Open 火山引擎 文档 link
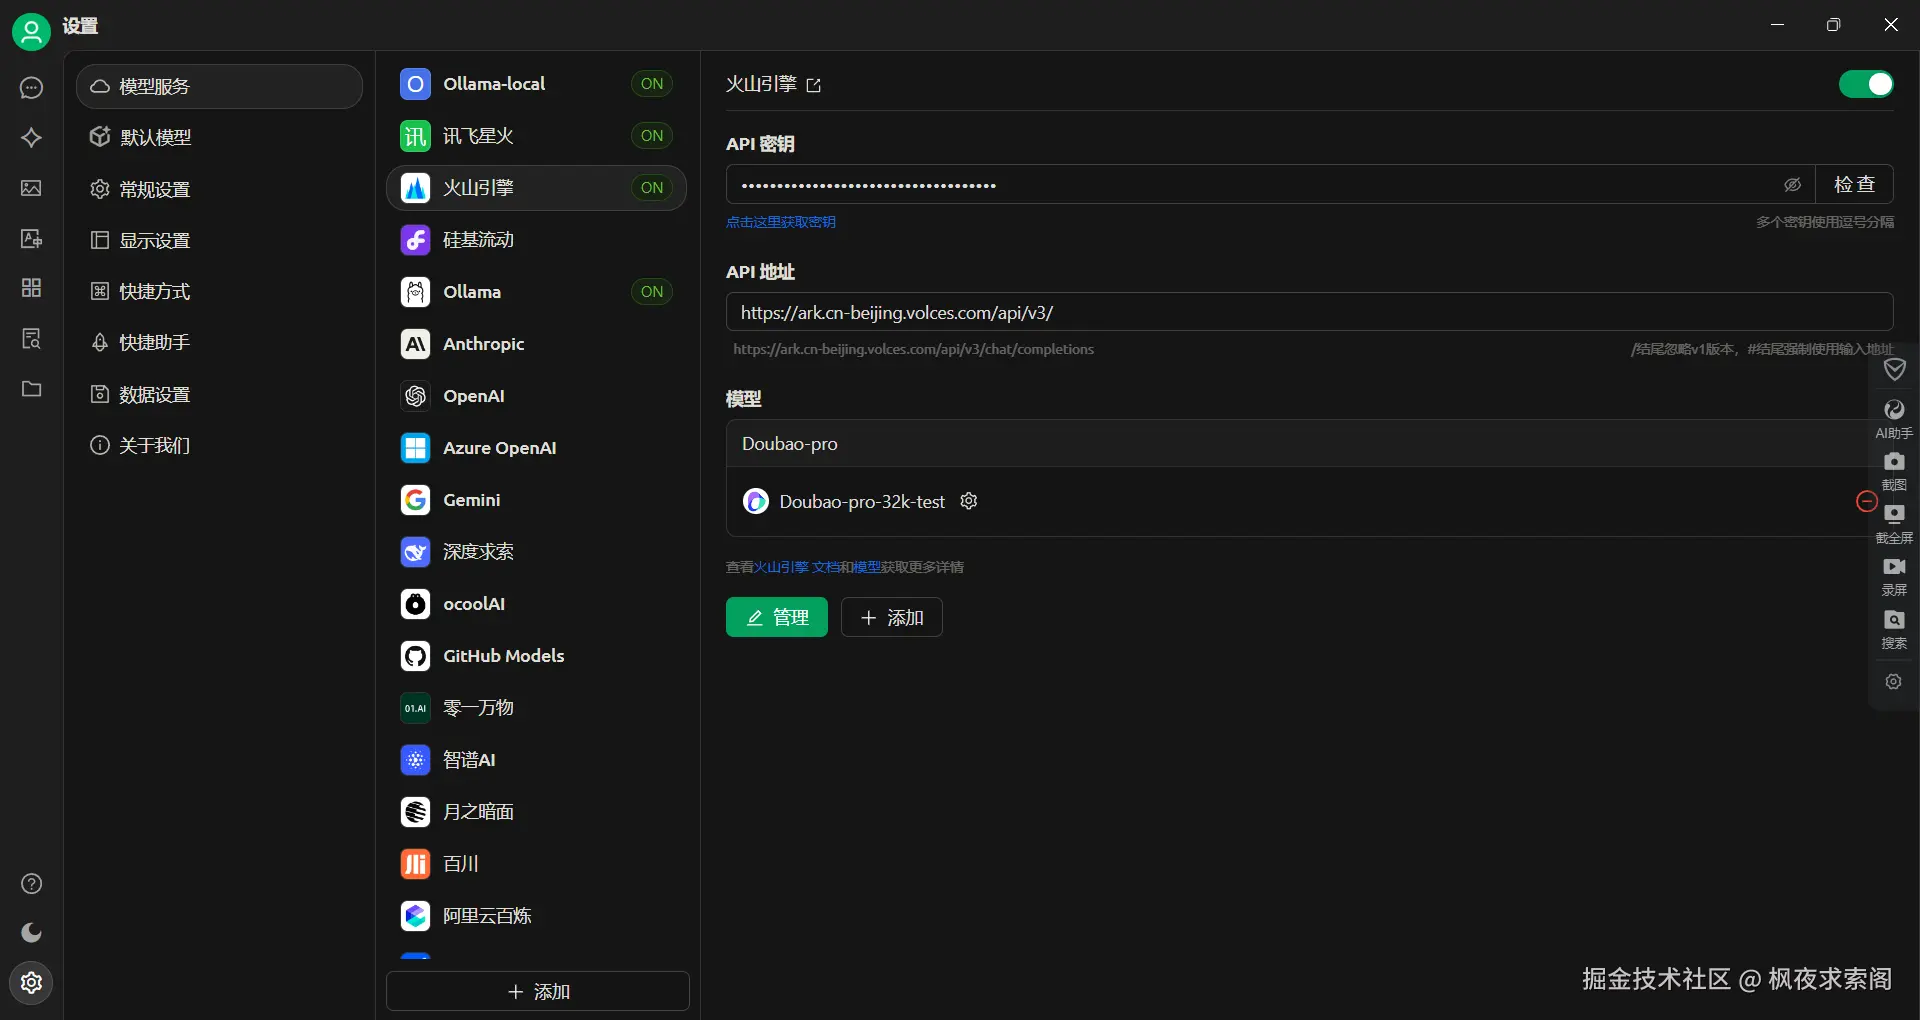 (x=796, y=567)
